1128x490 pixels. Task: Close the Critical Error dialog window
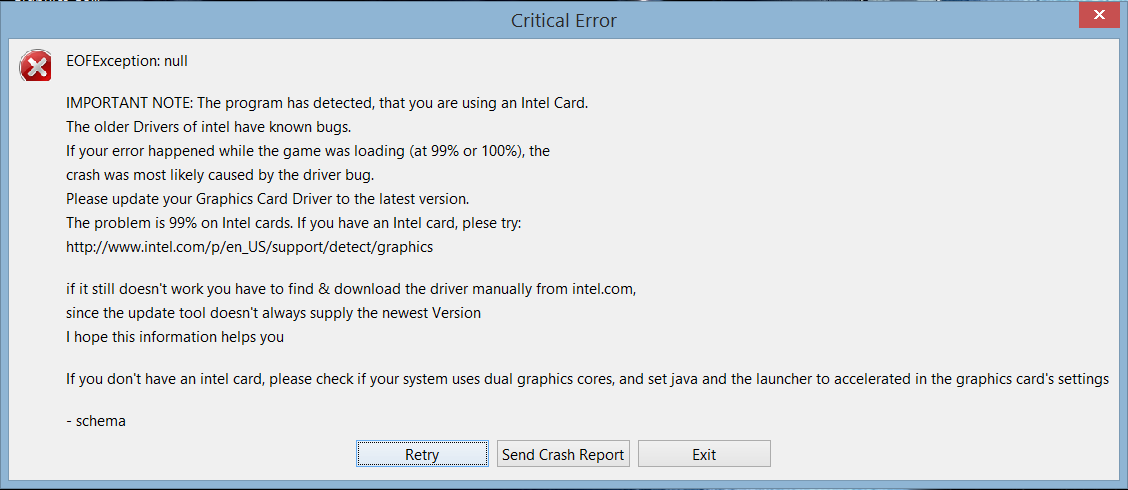(1097, 15)
